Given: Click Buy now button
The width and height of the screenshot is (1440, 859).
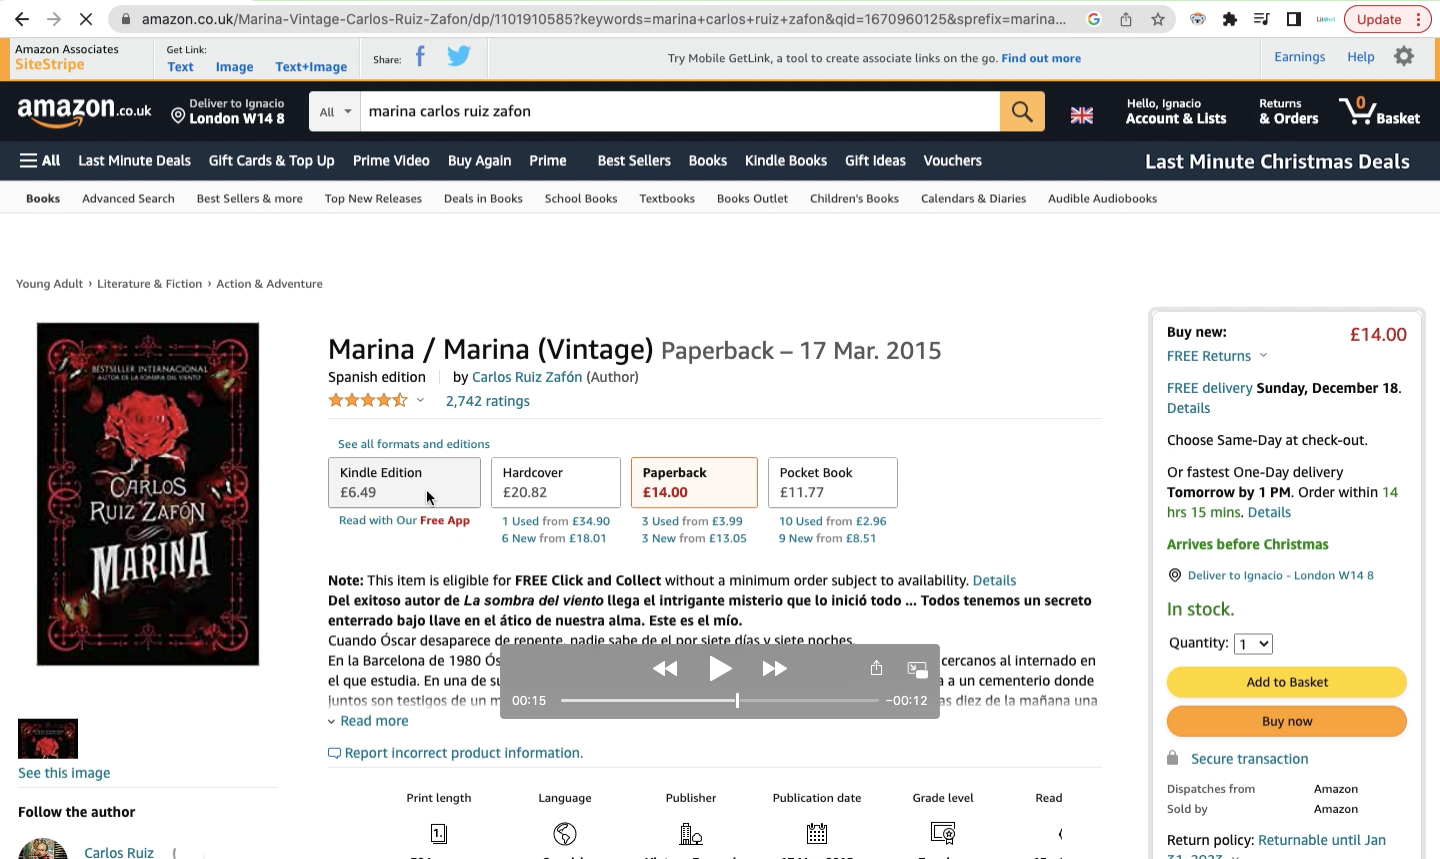Looking at the screenshot, I should pyautogui.click(x=1287, y=721).
